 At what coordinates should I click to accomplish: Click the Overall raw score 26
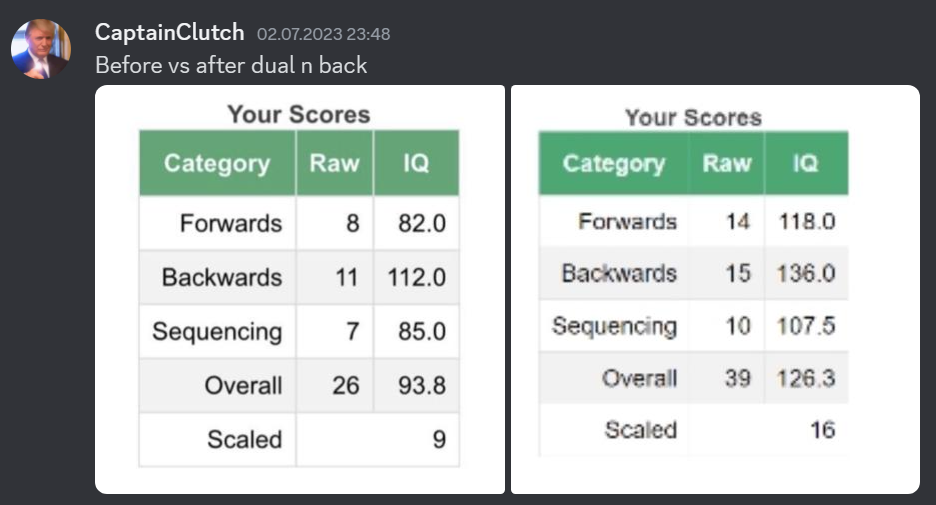[345, 385]
